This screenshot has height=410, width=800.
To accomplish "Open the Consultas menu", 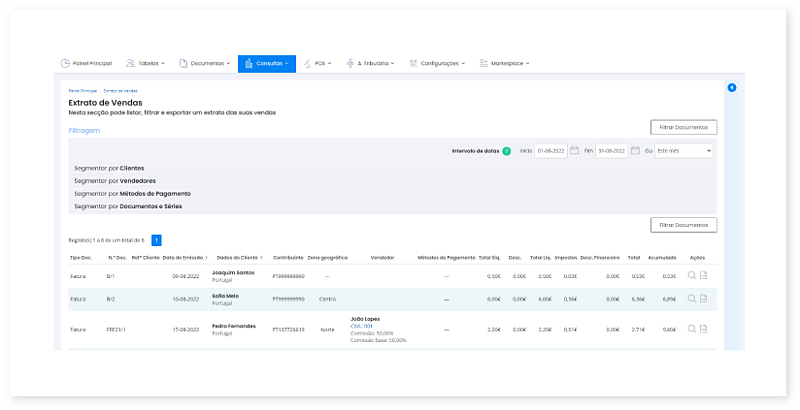I will pyautogui.click(x=266, y=63).
